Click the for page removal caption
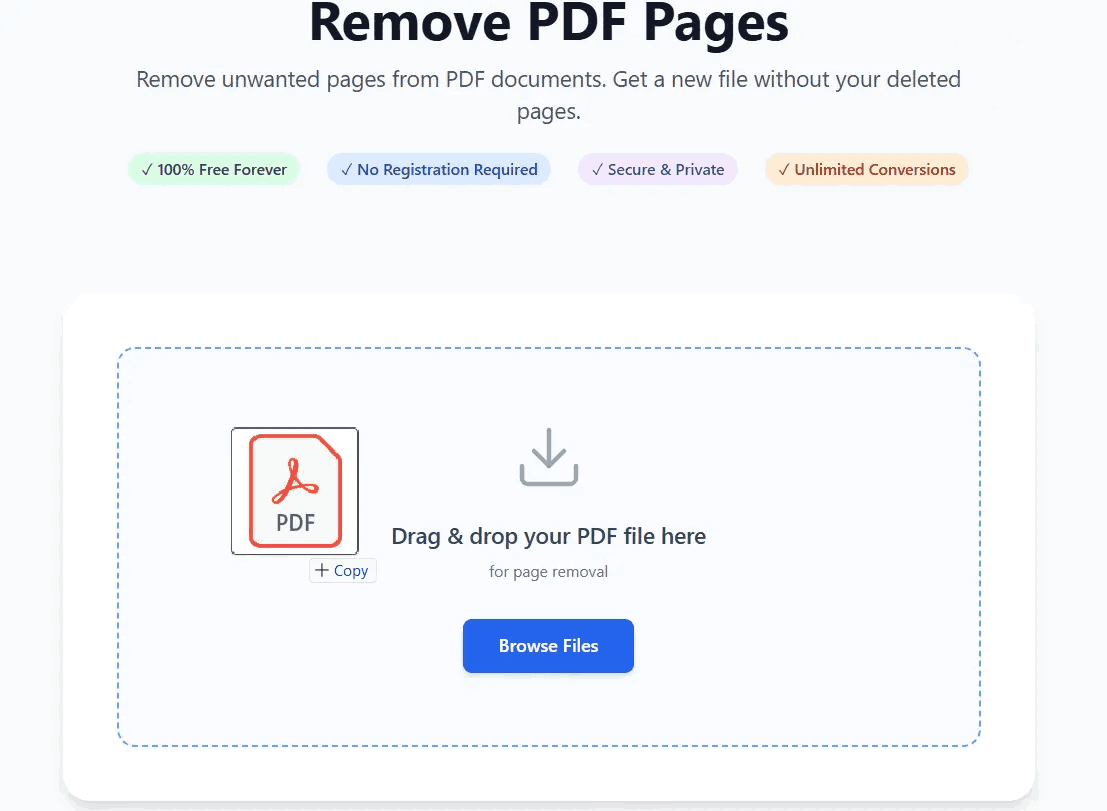Viewport: 1107px width, 811px height. pos(548,571)
